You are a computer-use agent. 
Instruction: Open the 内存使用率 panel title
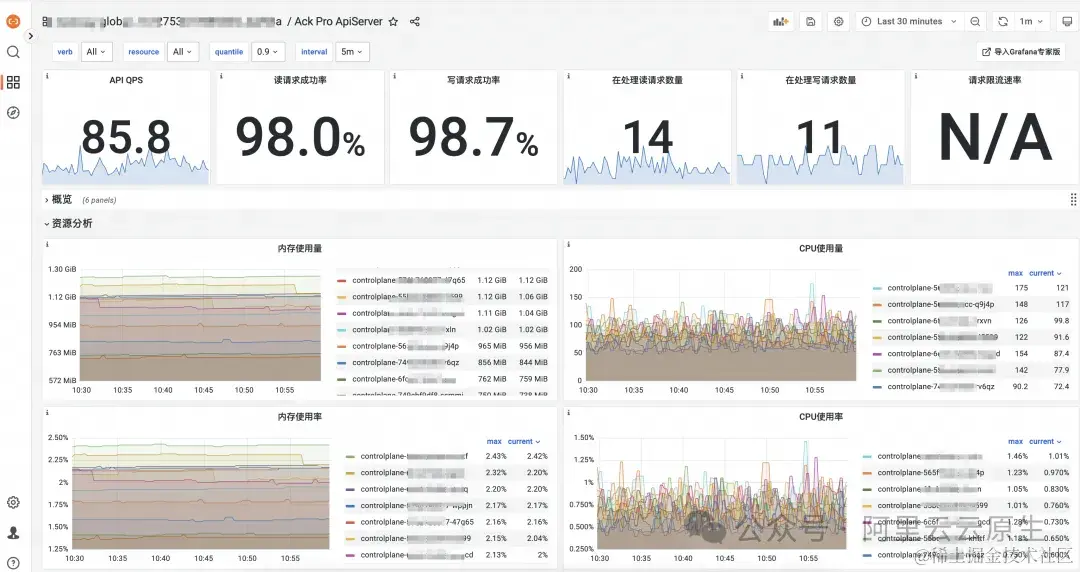[x=300, y=416]
